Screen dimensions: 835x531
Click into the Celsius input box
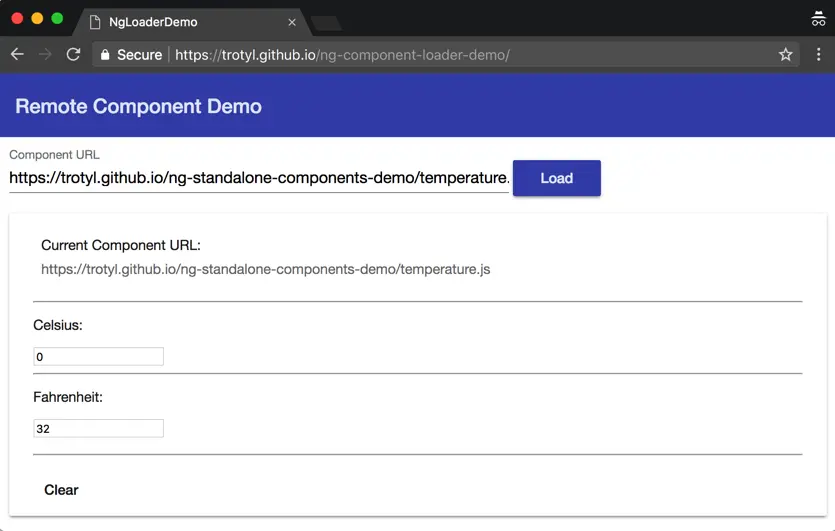coord(98,357)
